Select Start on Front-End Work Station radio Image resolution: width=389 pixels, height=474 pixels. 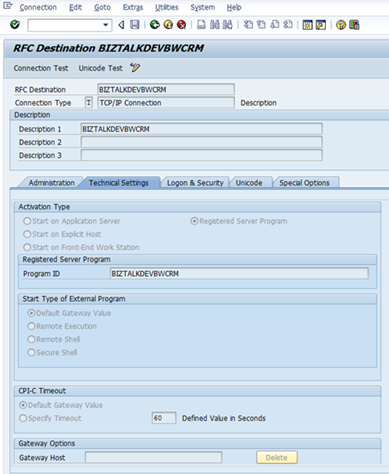(x=27, y=247)
